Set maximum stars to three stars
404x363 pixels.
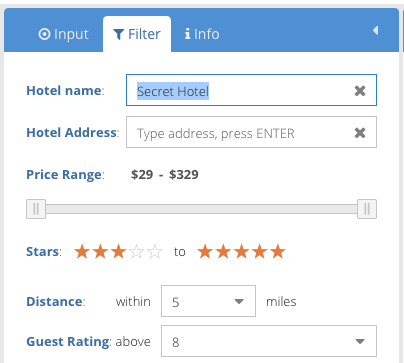tap(241, 252)
